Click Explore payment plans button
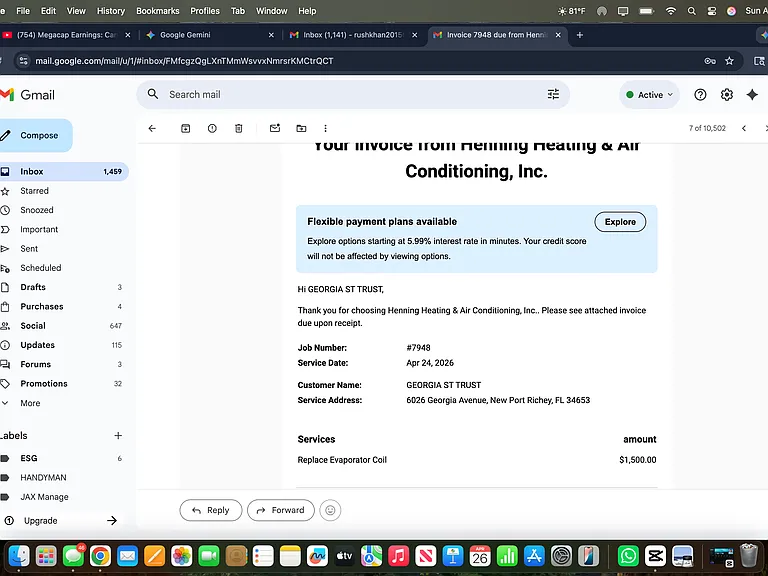This screenshot has width=768, height=576. click(x=620, y=222)
